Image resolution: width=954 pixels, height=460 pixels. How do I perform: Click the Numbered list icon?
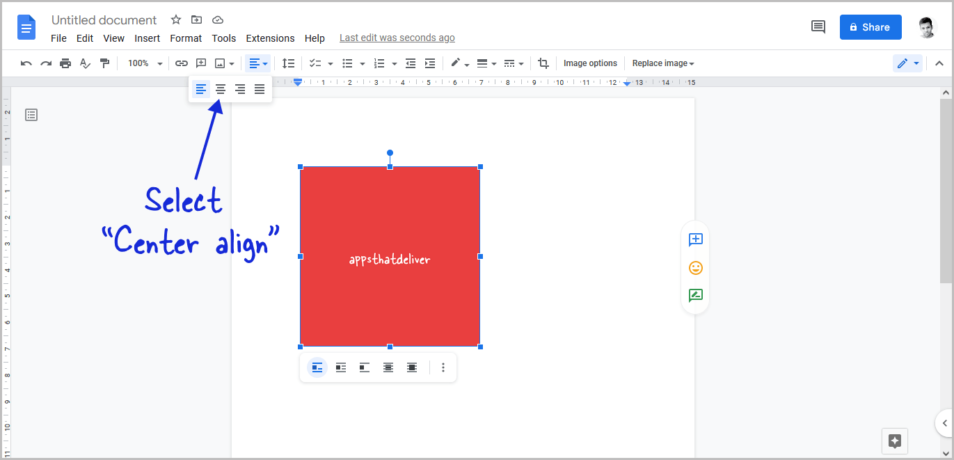[x=379, y=63]
